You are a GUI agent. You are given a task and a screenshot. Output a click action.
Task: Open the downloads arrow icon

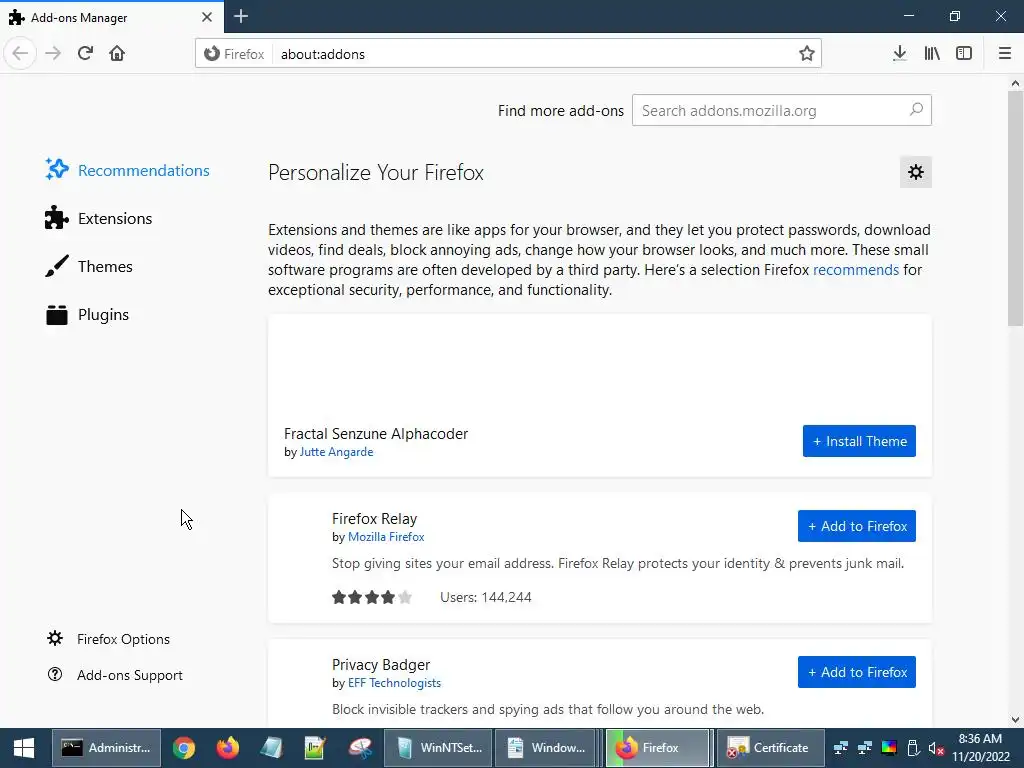click(x=899, y=54)
